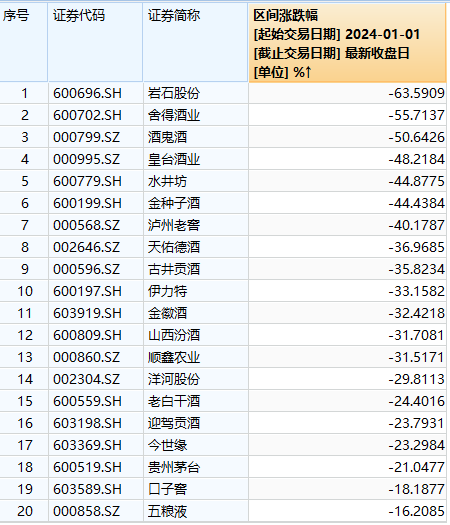This screenshot has height=525, width=450.
Task: Select the 老白干酒 row
Action: [223, 401]
